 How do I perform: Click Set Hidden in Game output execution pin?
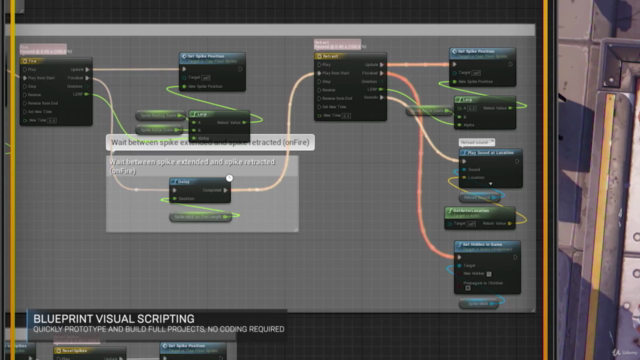515,258
